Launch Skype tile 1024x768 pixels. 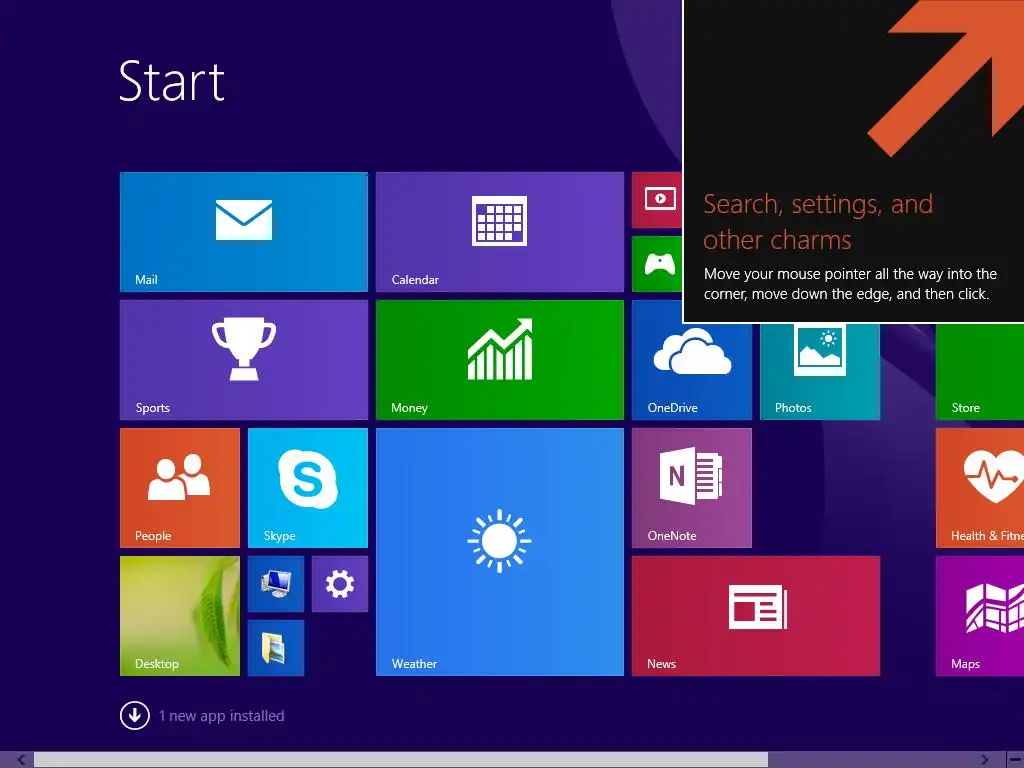click(308, 488)
